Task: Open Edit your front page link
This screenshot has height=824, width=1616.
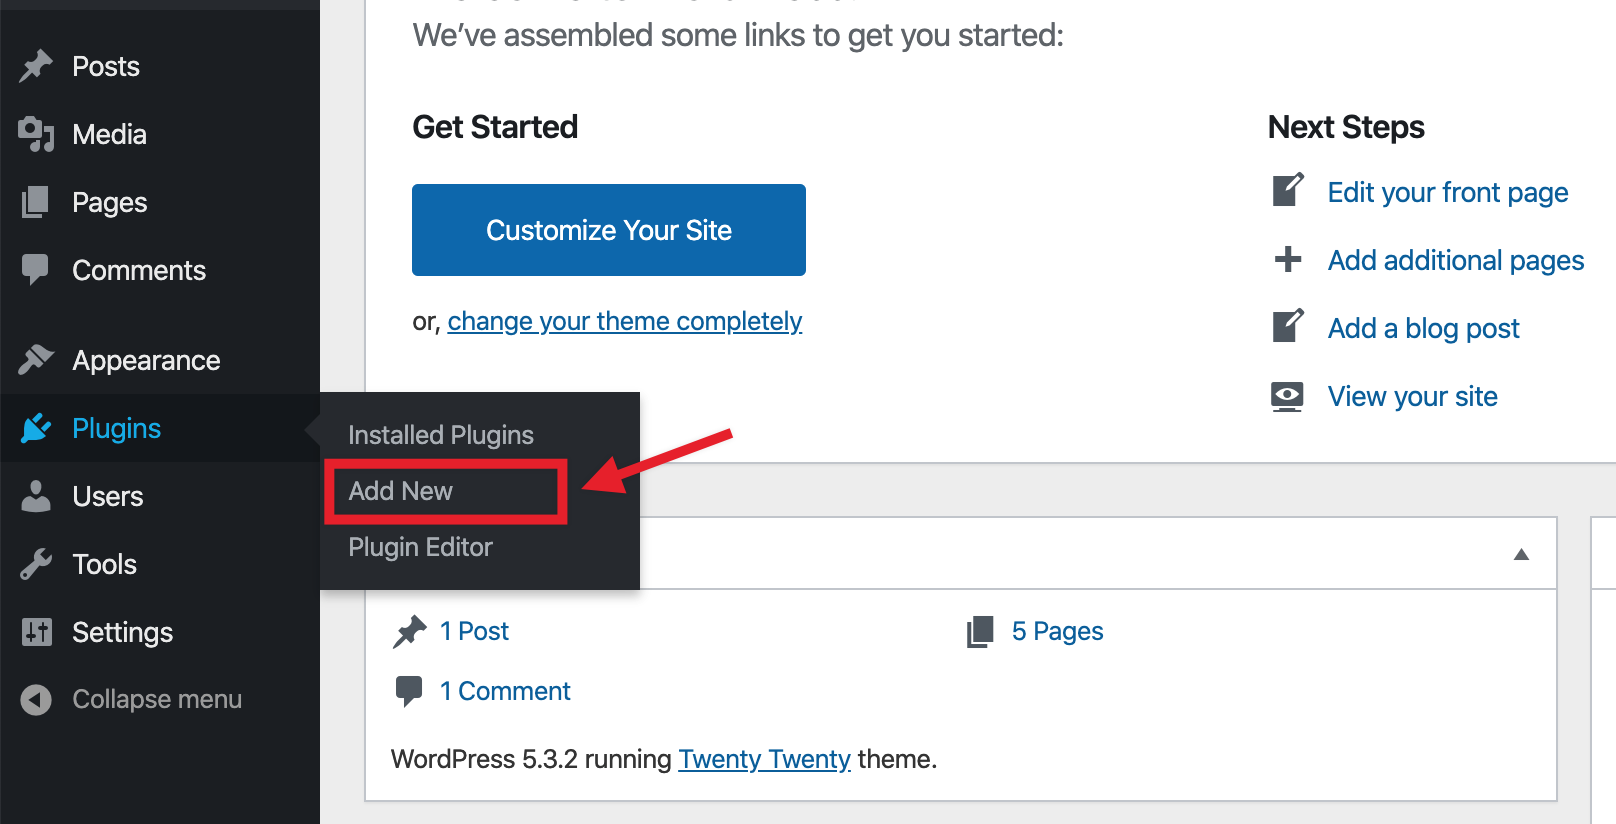Action: tap(1447, 192)
